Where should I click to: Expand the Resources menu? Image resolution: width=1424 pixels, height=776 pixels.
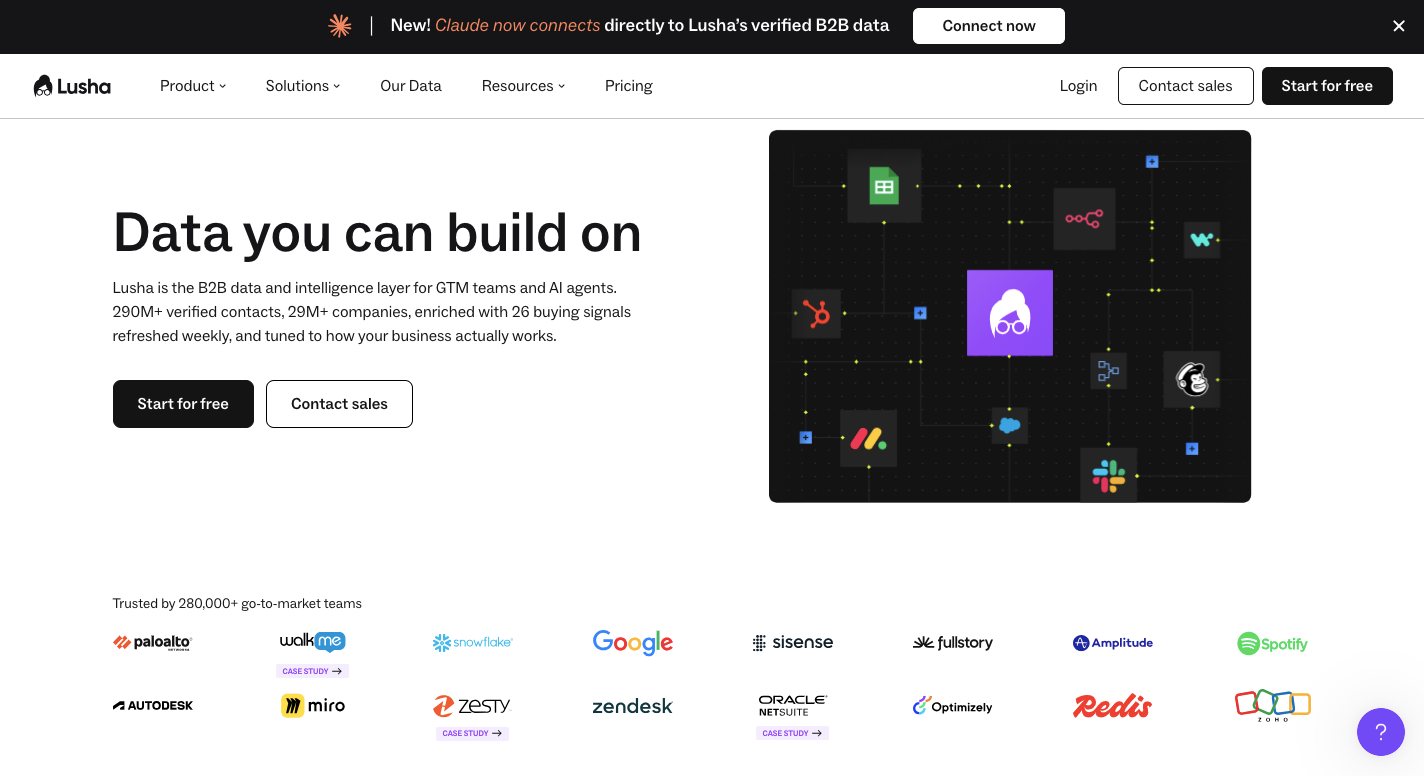pos(523,86)
